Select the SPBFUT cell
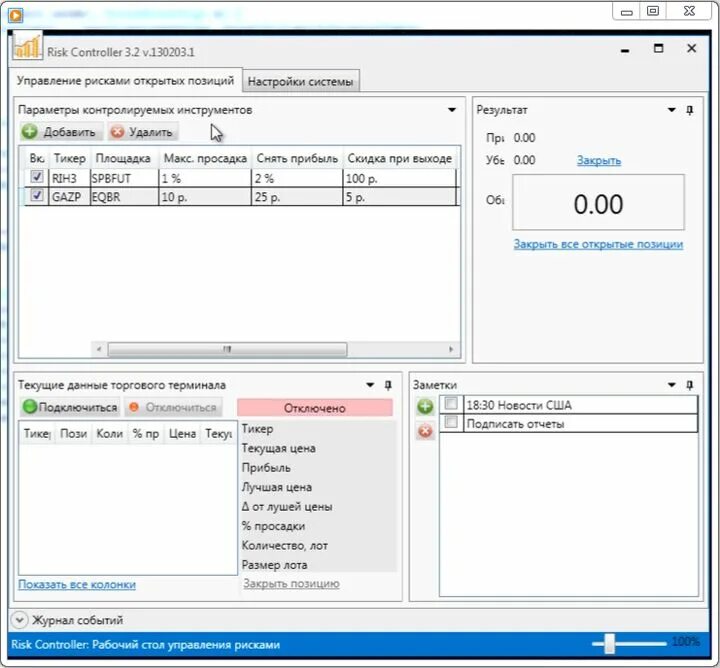The width and height of the screenshot is (720, 668). [124, 178]
